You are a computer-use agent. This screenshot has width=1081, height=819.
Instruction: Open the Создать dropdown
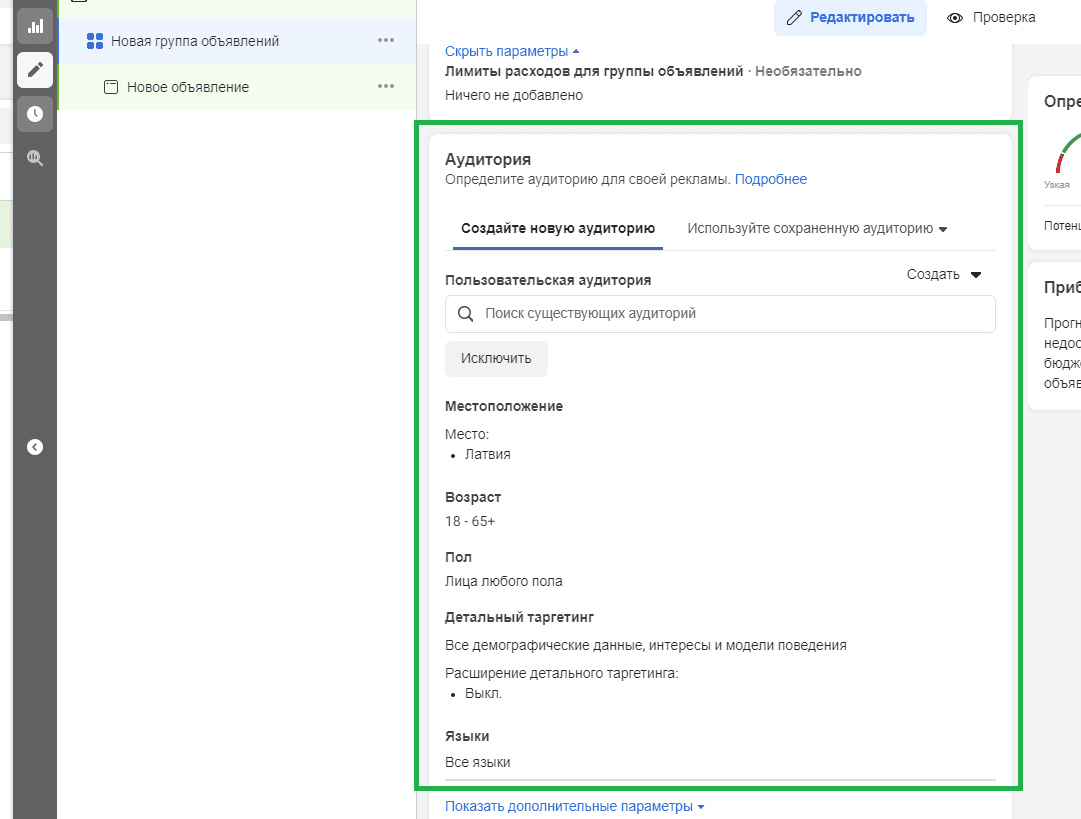coord(944,275)
